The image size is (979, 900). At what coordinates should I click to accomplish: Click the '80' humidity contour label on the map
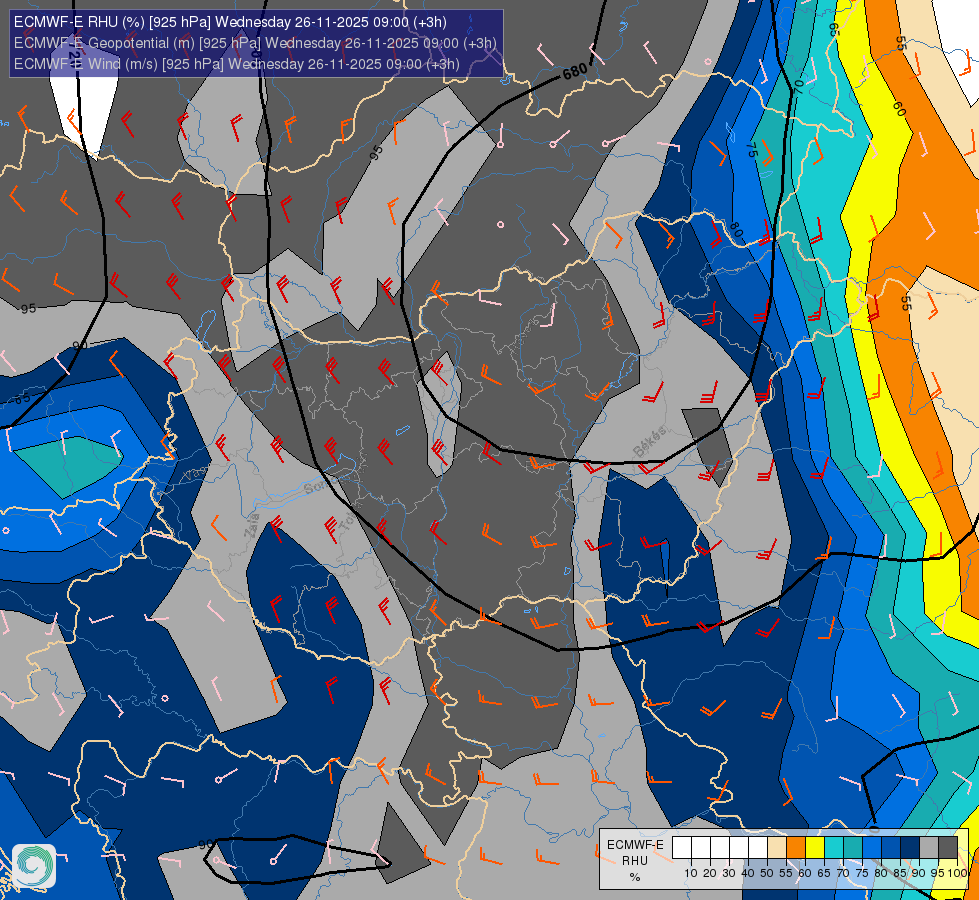(737, 230)
